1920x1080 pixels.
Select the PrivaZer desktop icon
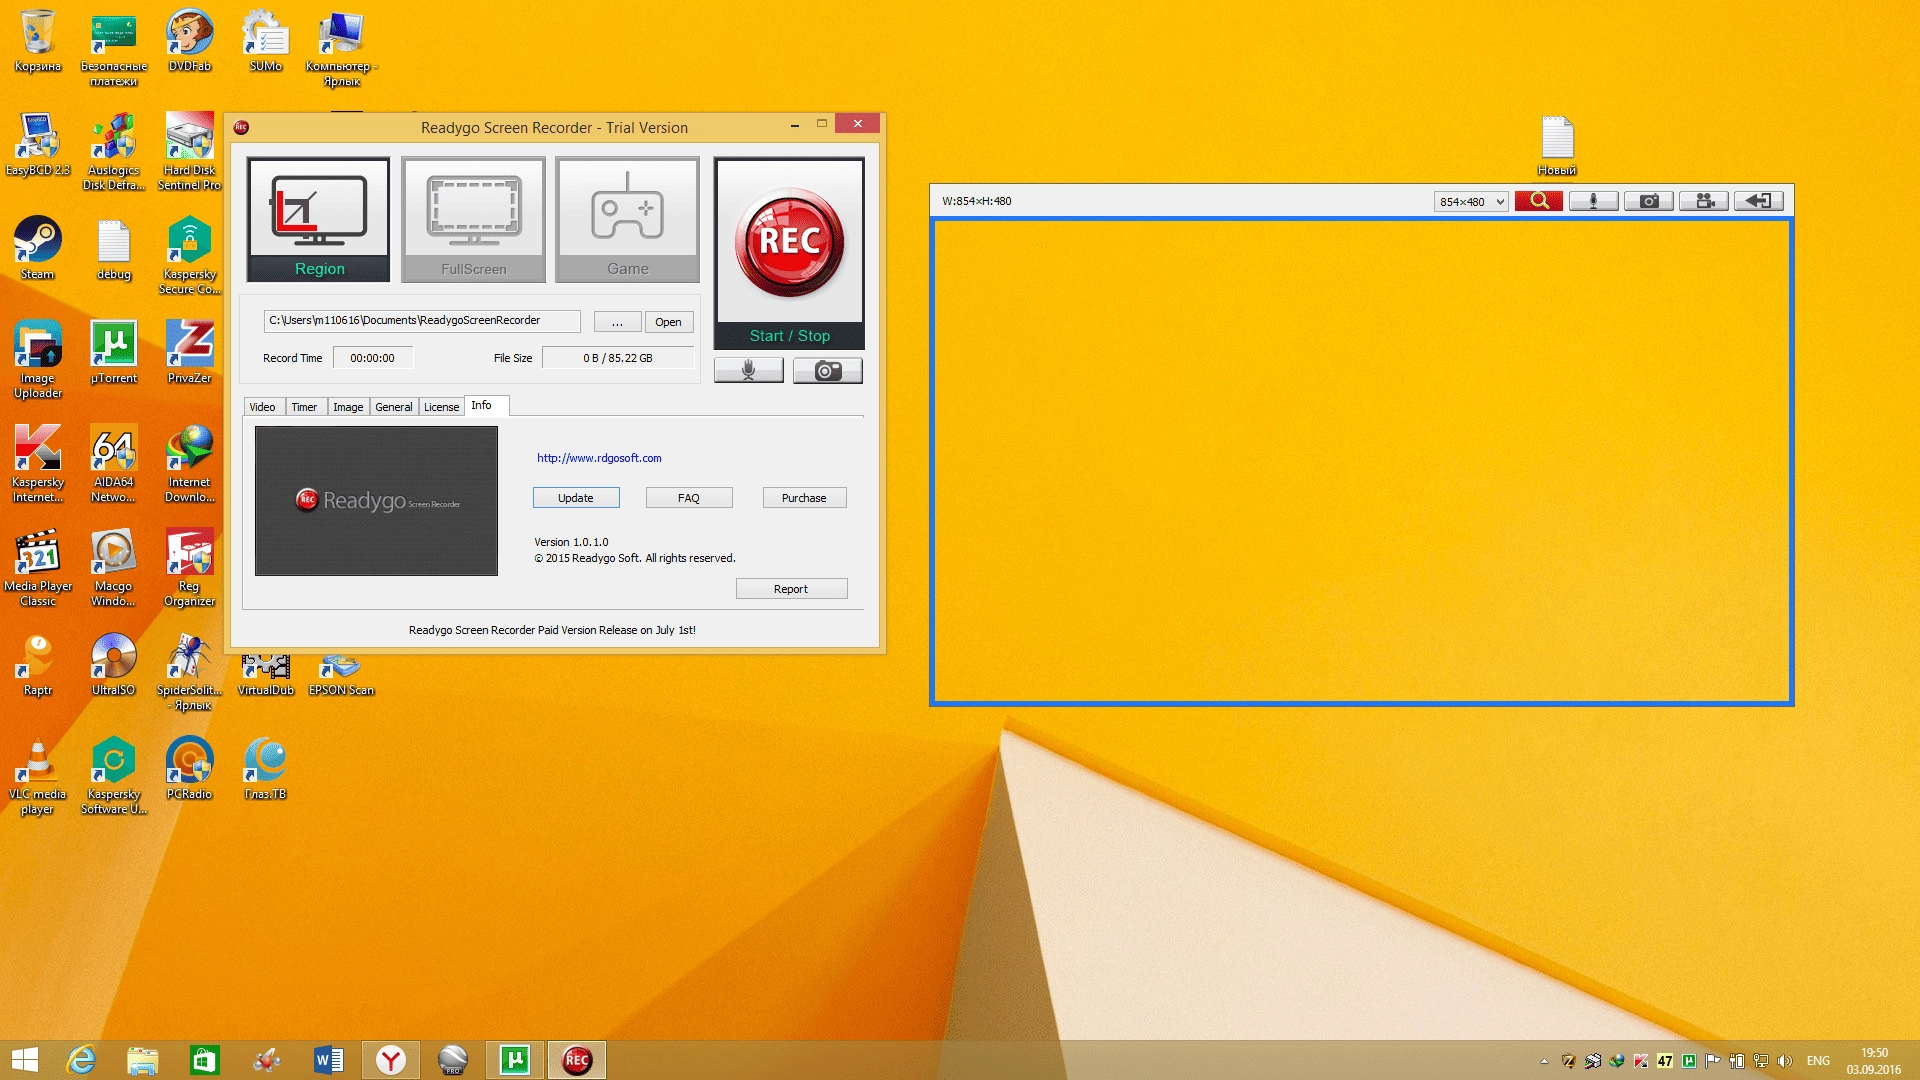point(190,353)
